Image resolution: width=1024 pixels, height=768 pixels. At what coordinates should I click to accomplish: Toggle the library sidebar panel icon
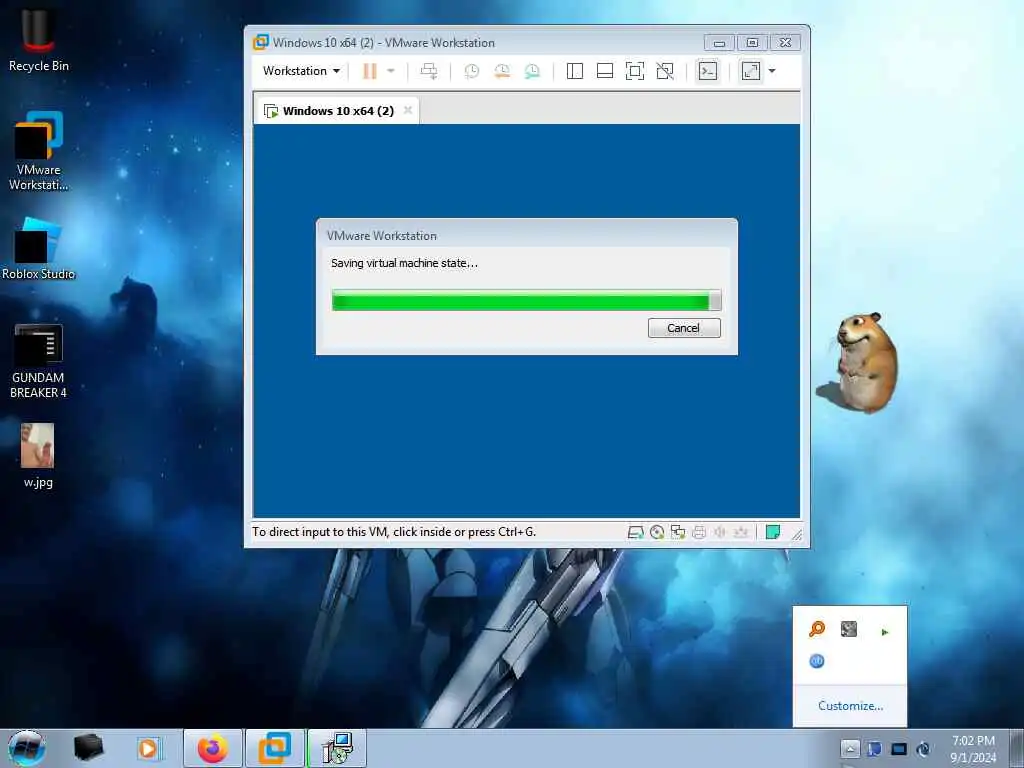[x=575, y=71]
